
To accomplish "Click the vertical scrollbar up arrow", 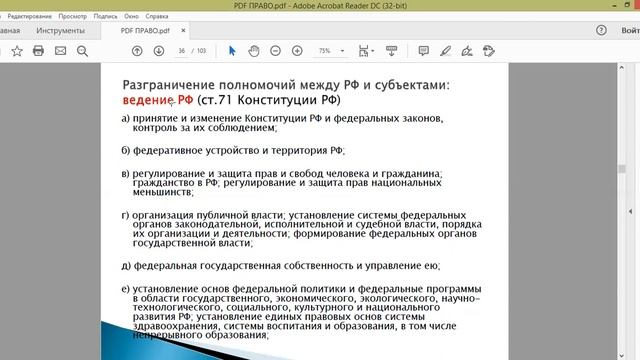I will coord(622,68).
